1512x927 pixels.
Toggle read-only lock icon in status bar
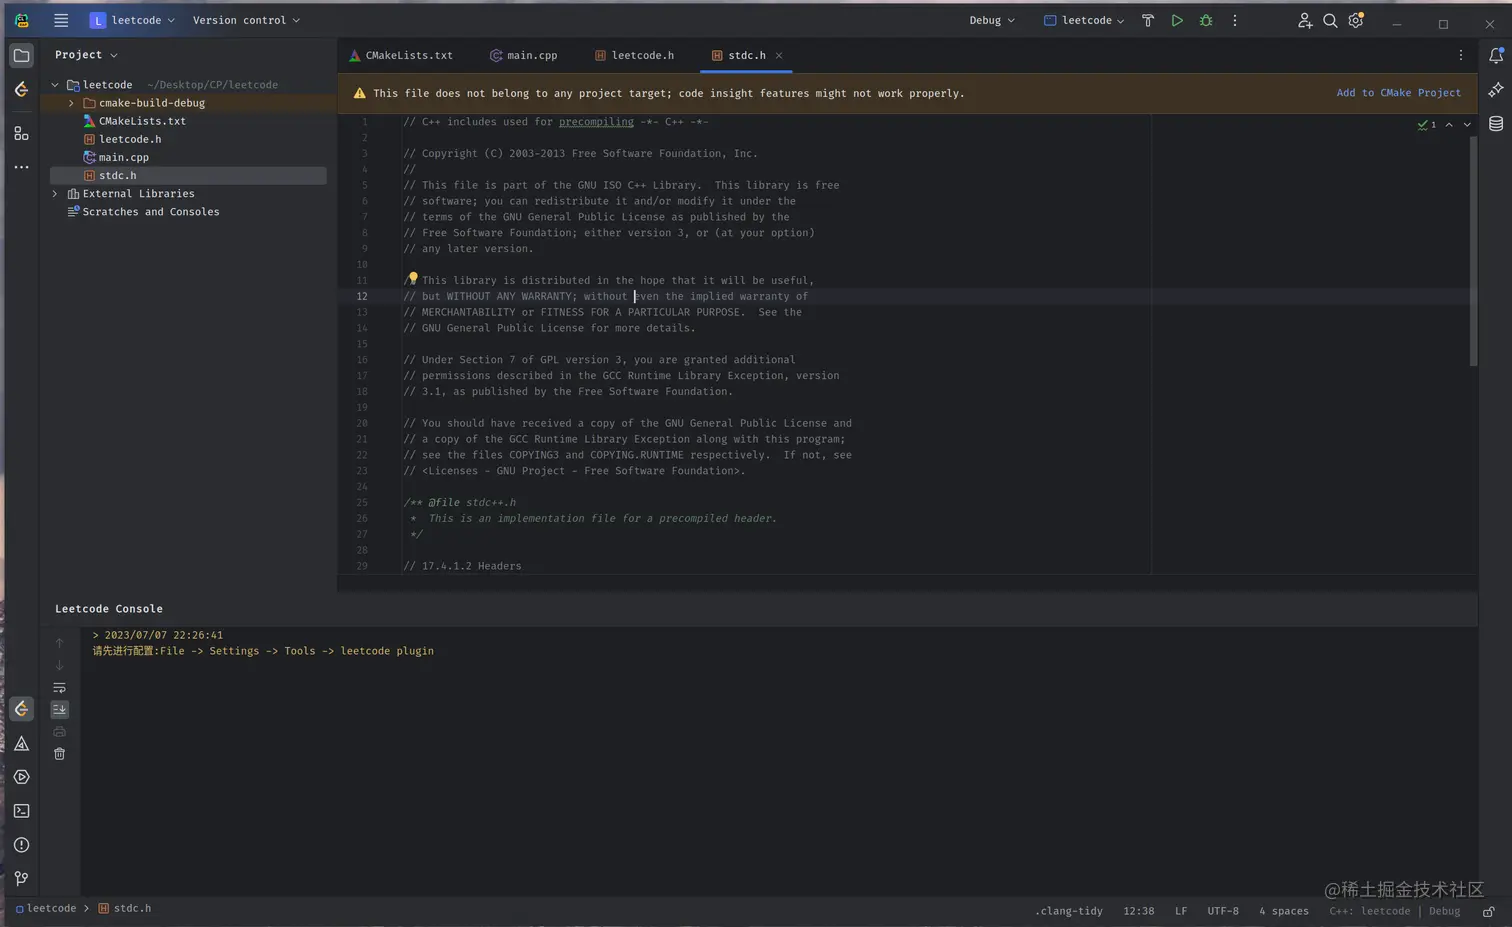click(1488, 911)
